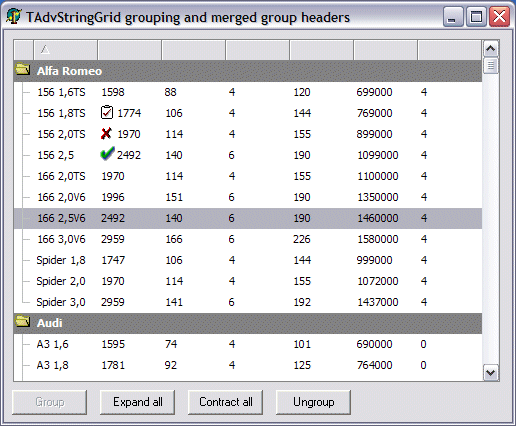Click the 1595 cell in A3 1,6 row
Viewport: 516px width, 426px height.
pos(113,344)
